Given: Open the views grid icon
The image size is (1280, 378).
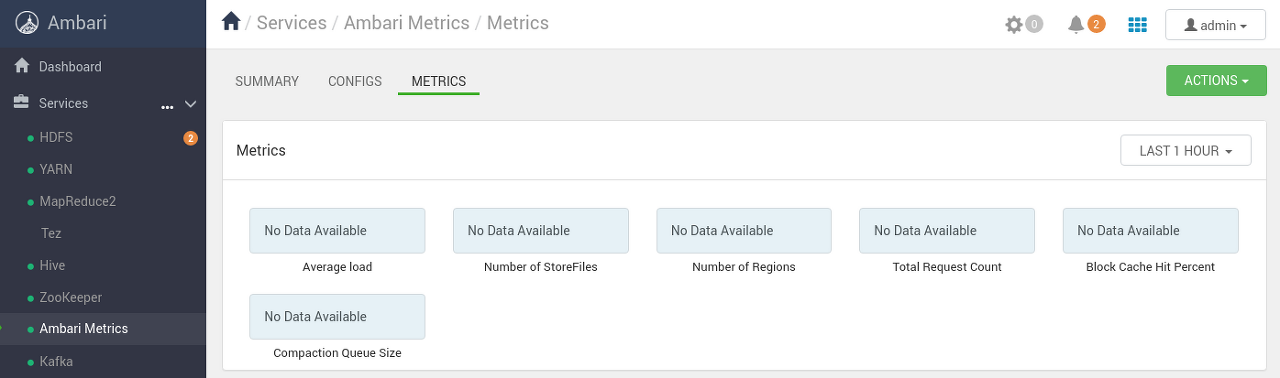Looking at the screenshot, I should tap(1137, 24).
